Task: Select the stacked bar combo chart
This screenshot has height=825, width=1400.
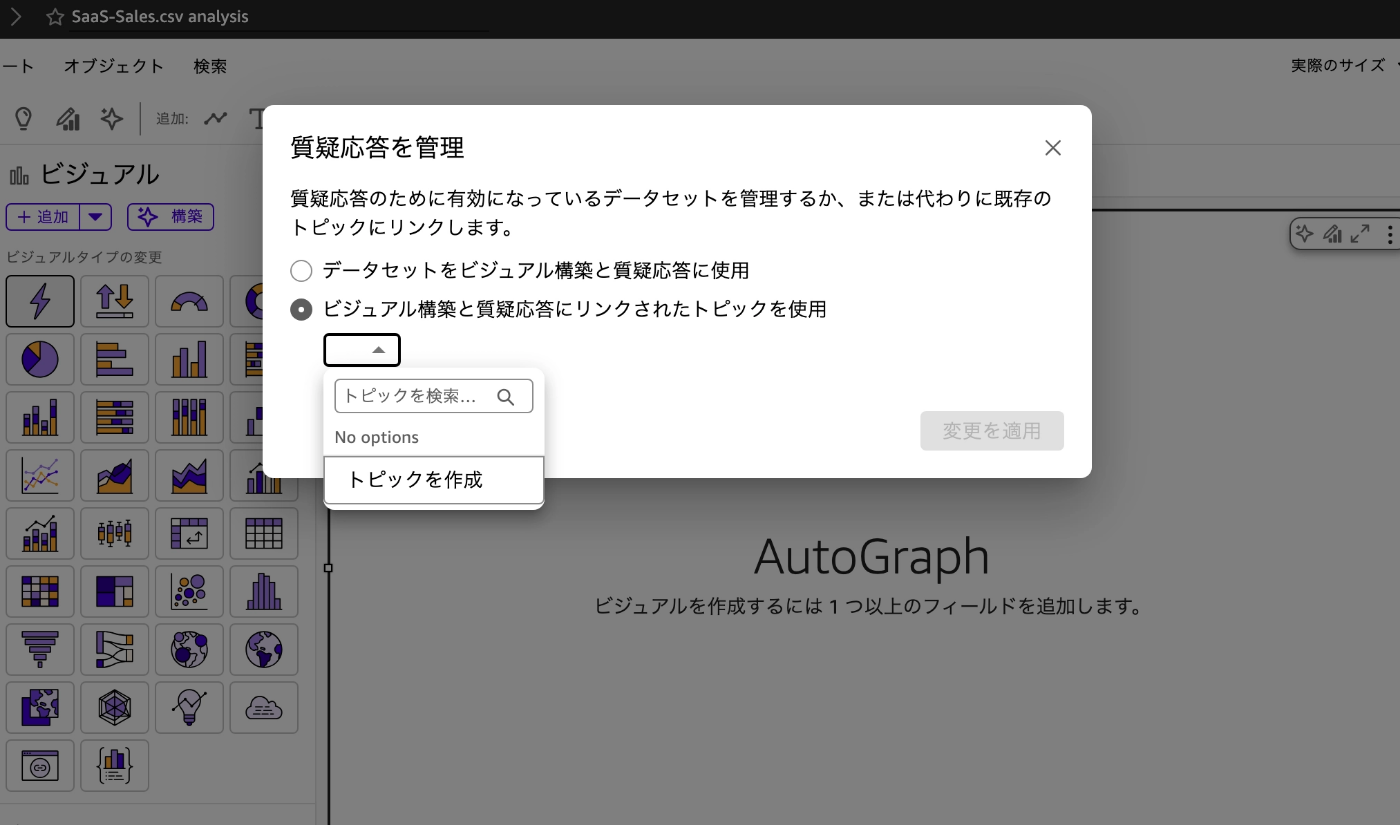Action: pos(40,533)
